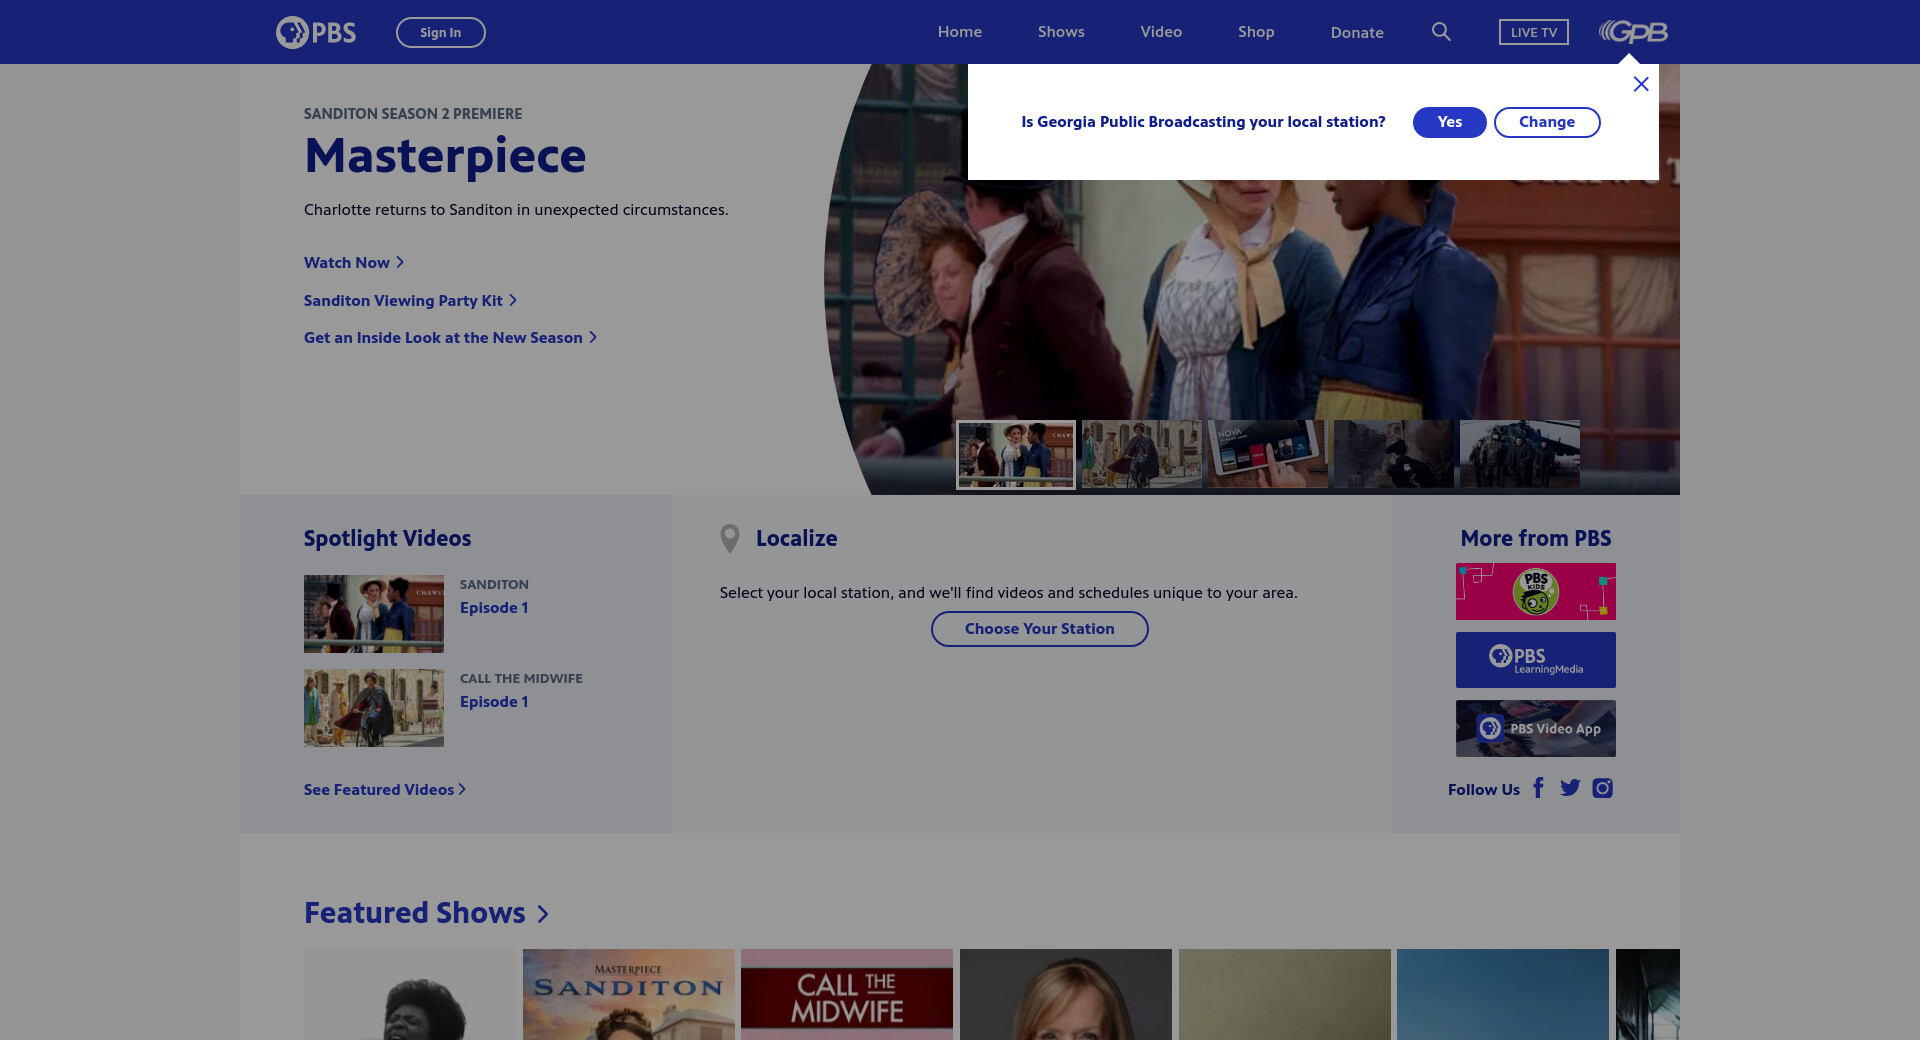Open the Masterpiece hero title
This screenshot has height=1040, width=1920.
(x=445, y=156)
